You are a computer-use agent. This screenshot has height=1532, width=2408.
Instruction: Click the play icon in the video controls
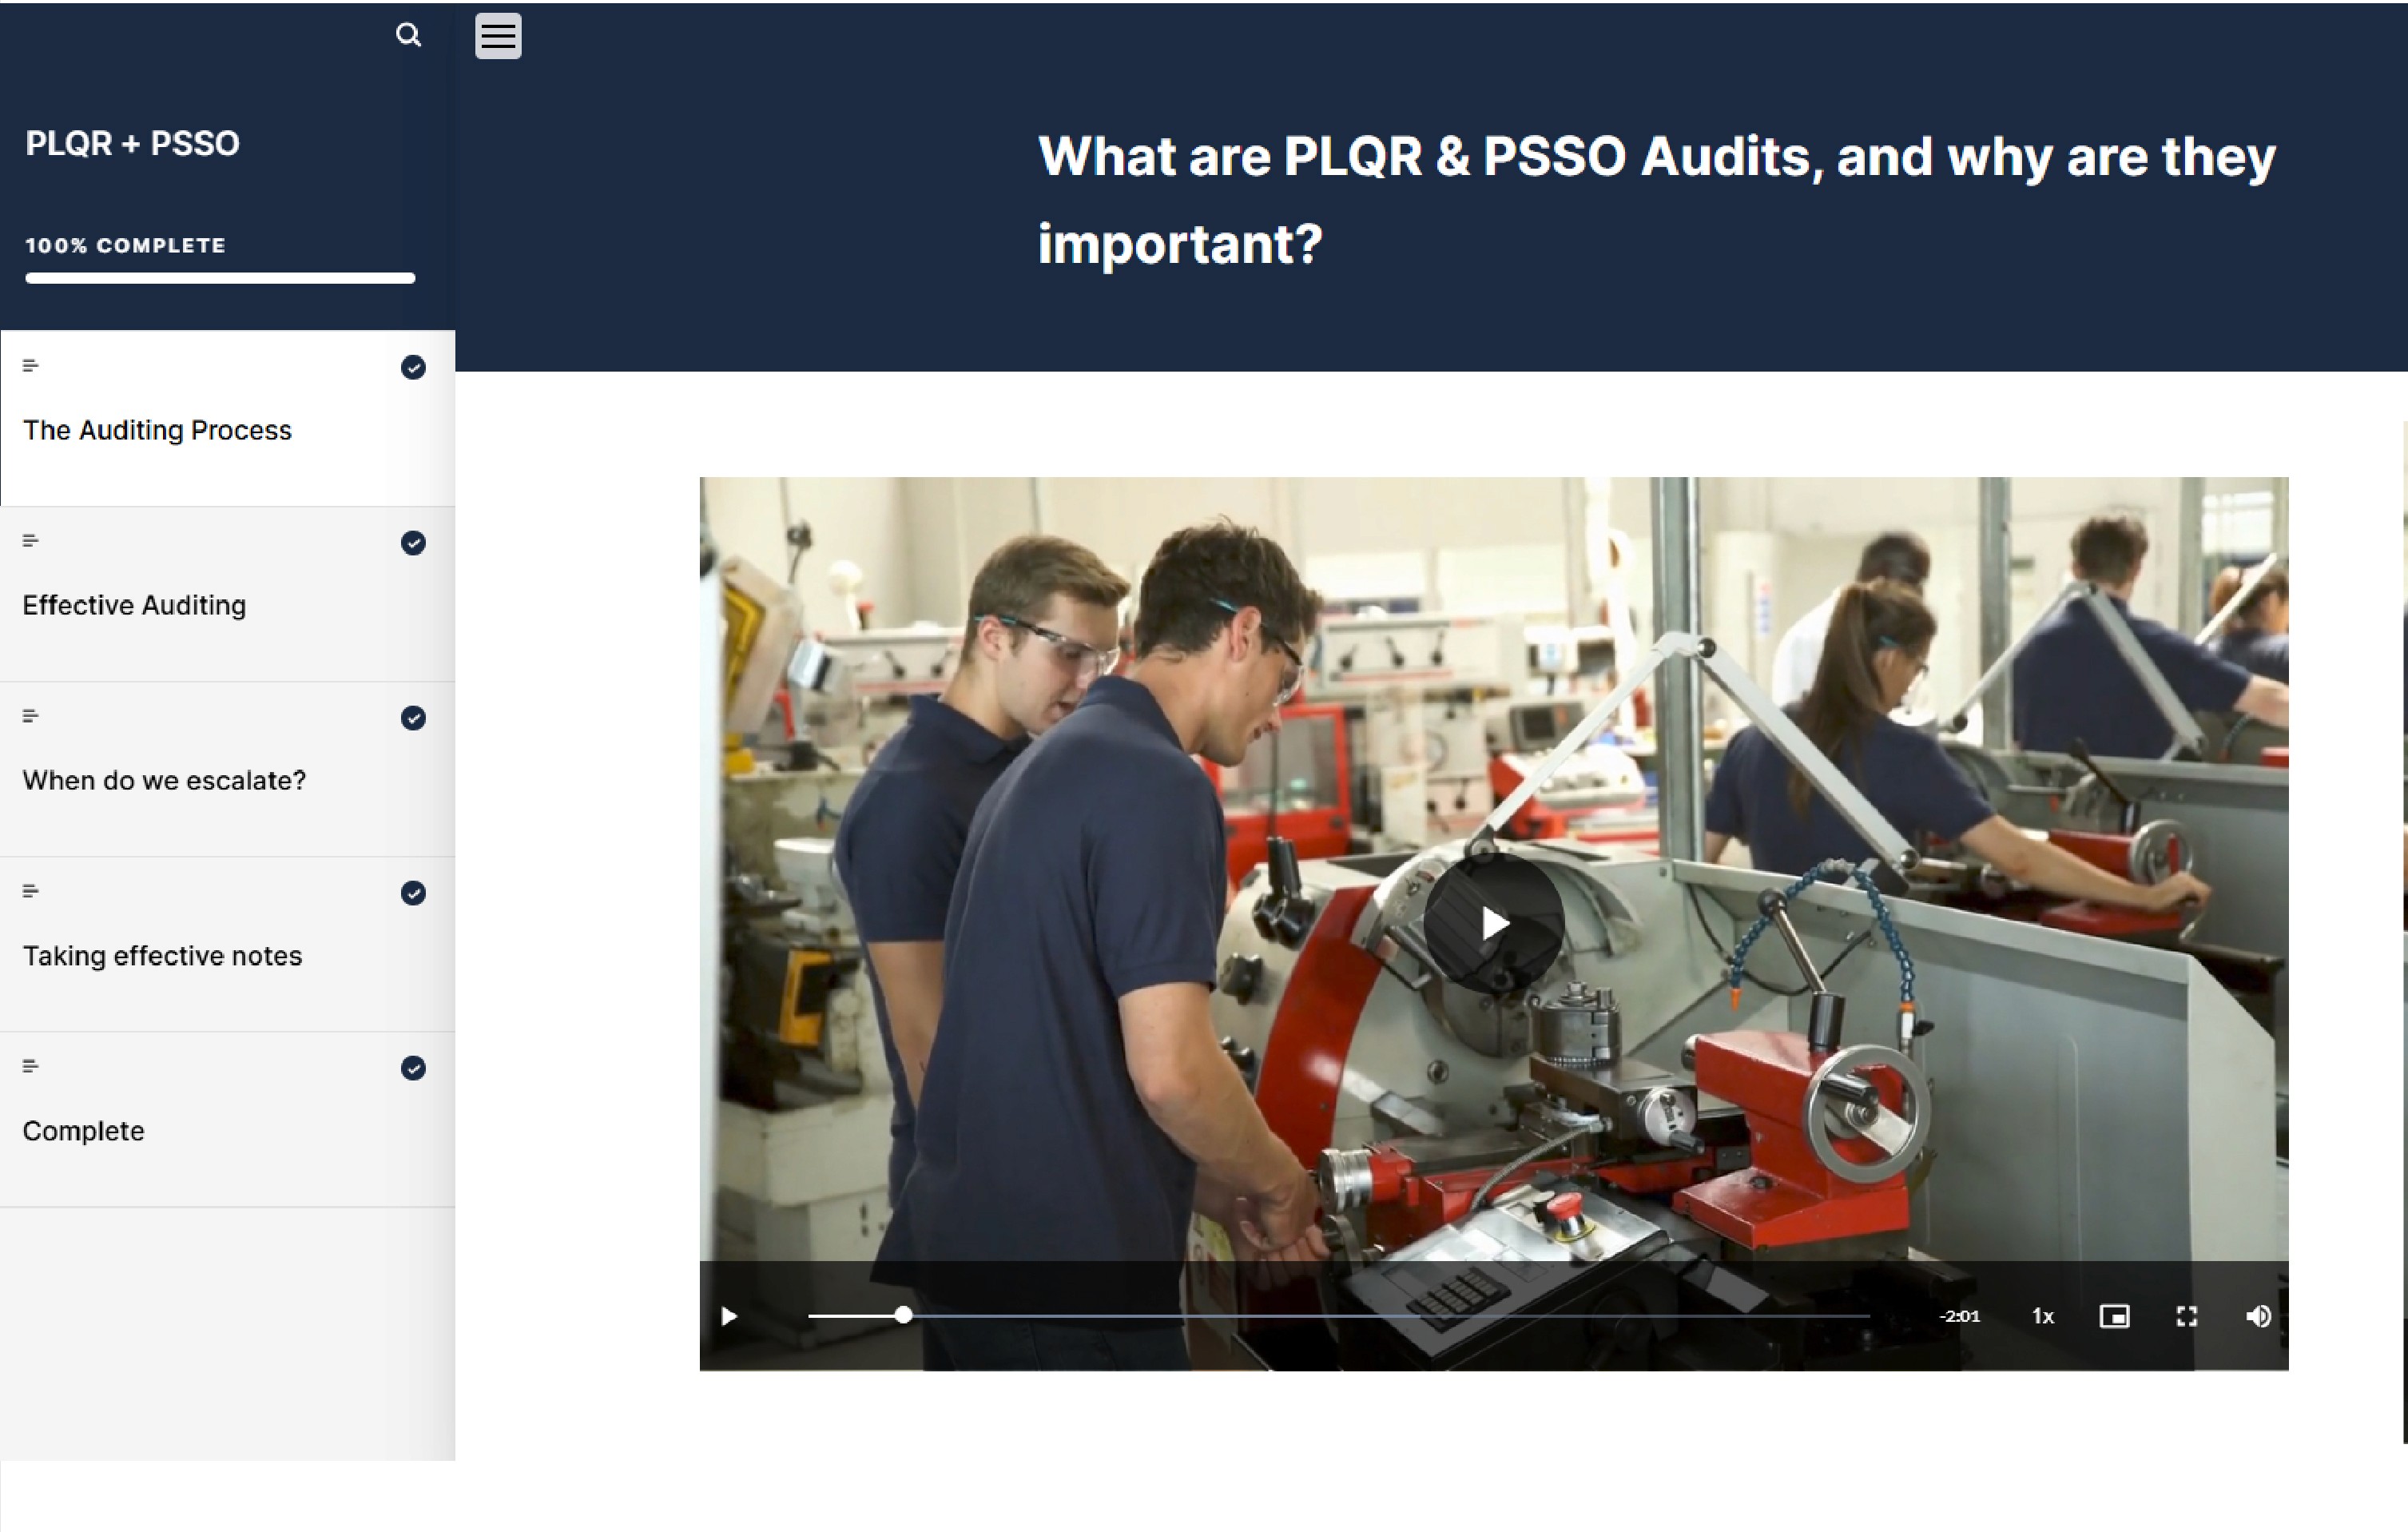coord(729,1316)
